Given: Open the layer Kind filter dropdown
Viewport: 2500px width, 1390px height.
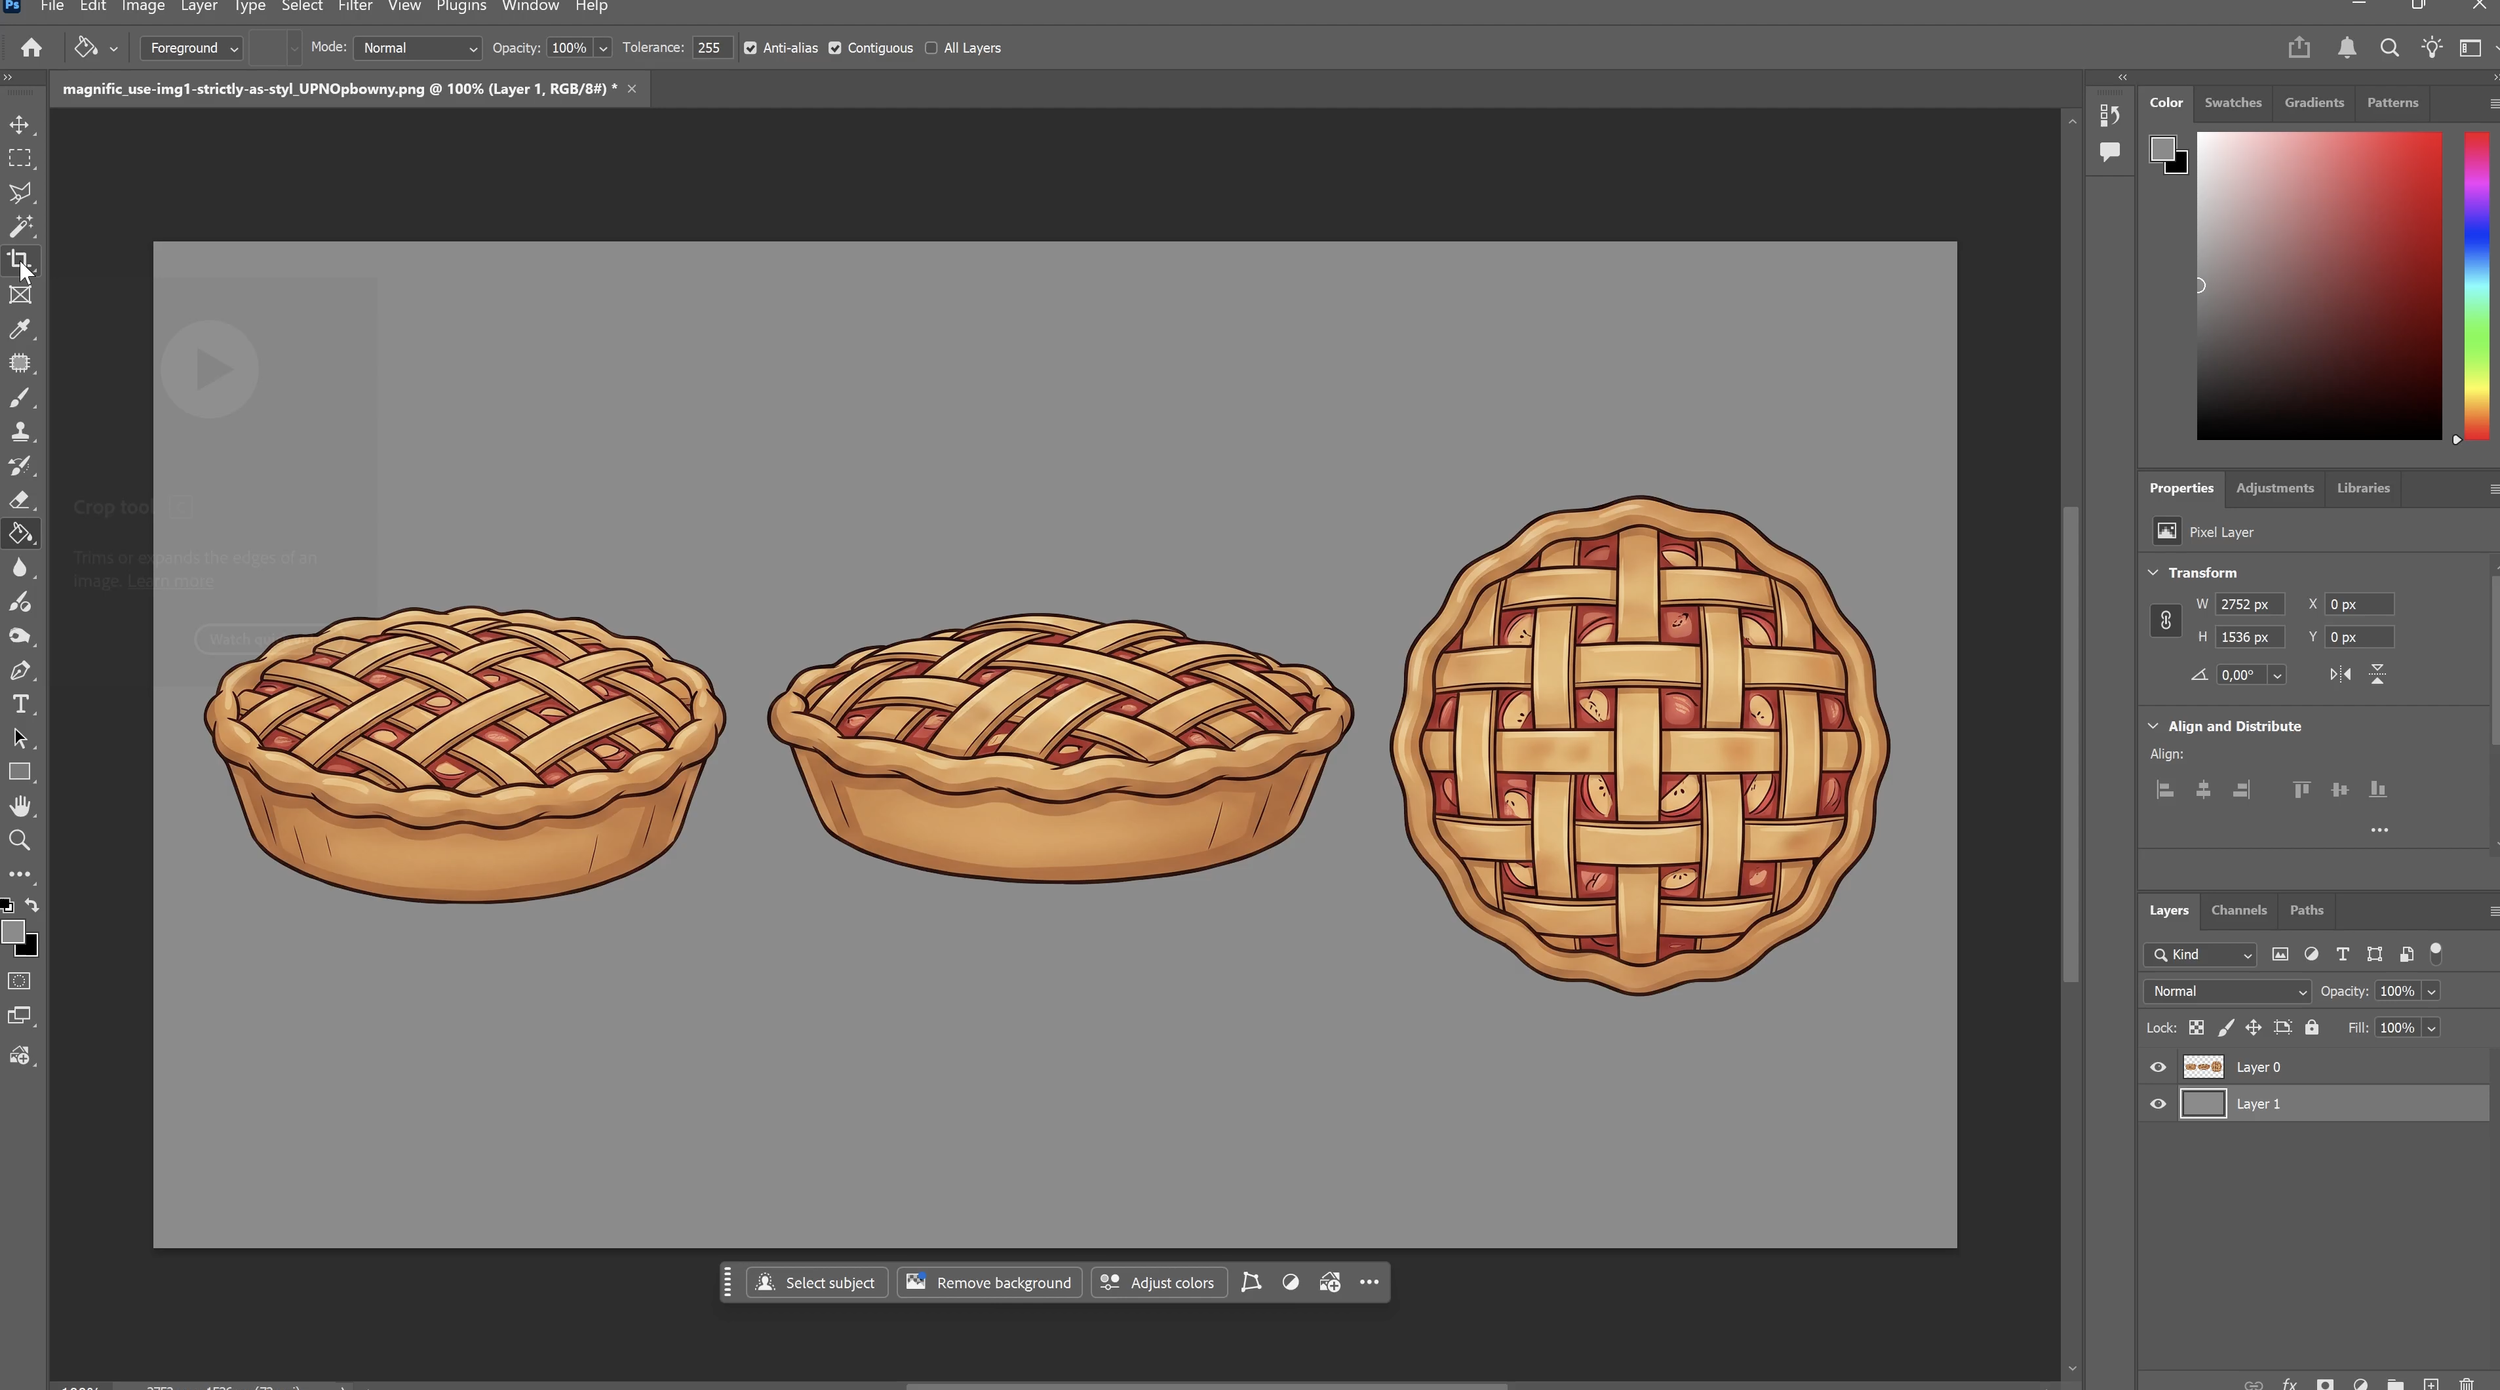Looking at the screenshot, I should [x=2200, y=955].
